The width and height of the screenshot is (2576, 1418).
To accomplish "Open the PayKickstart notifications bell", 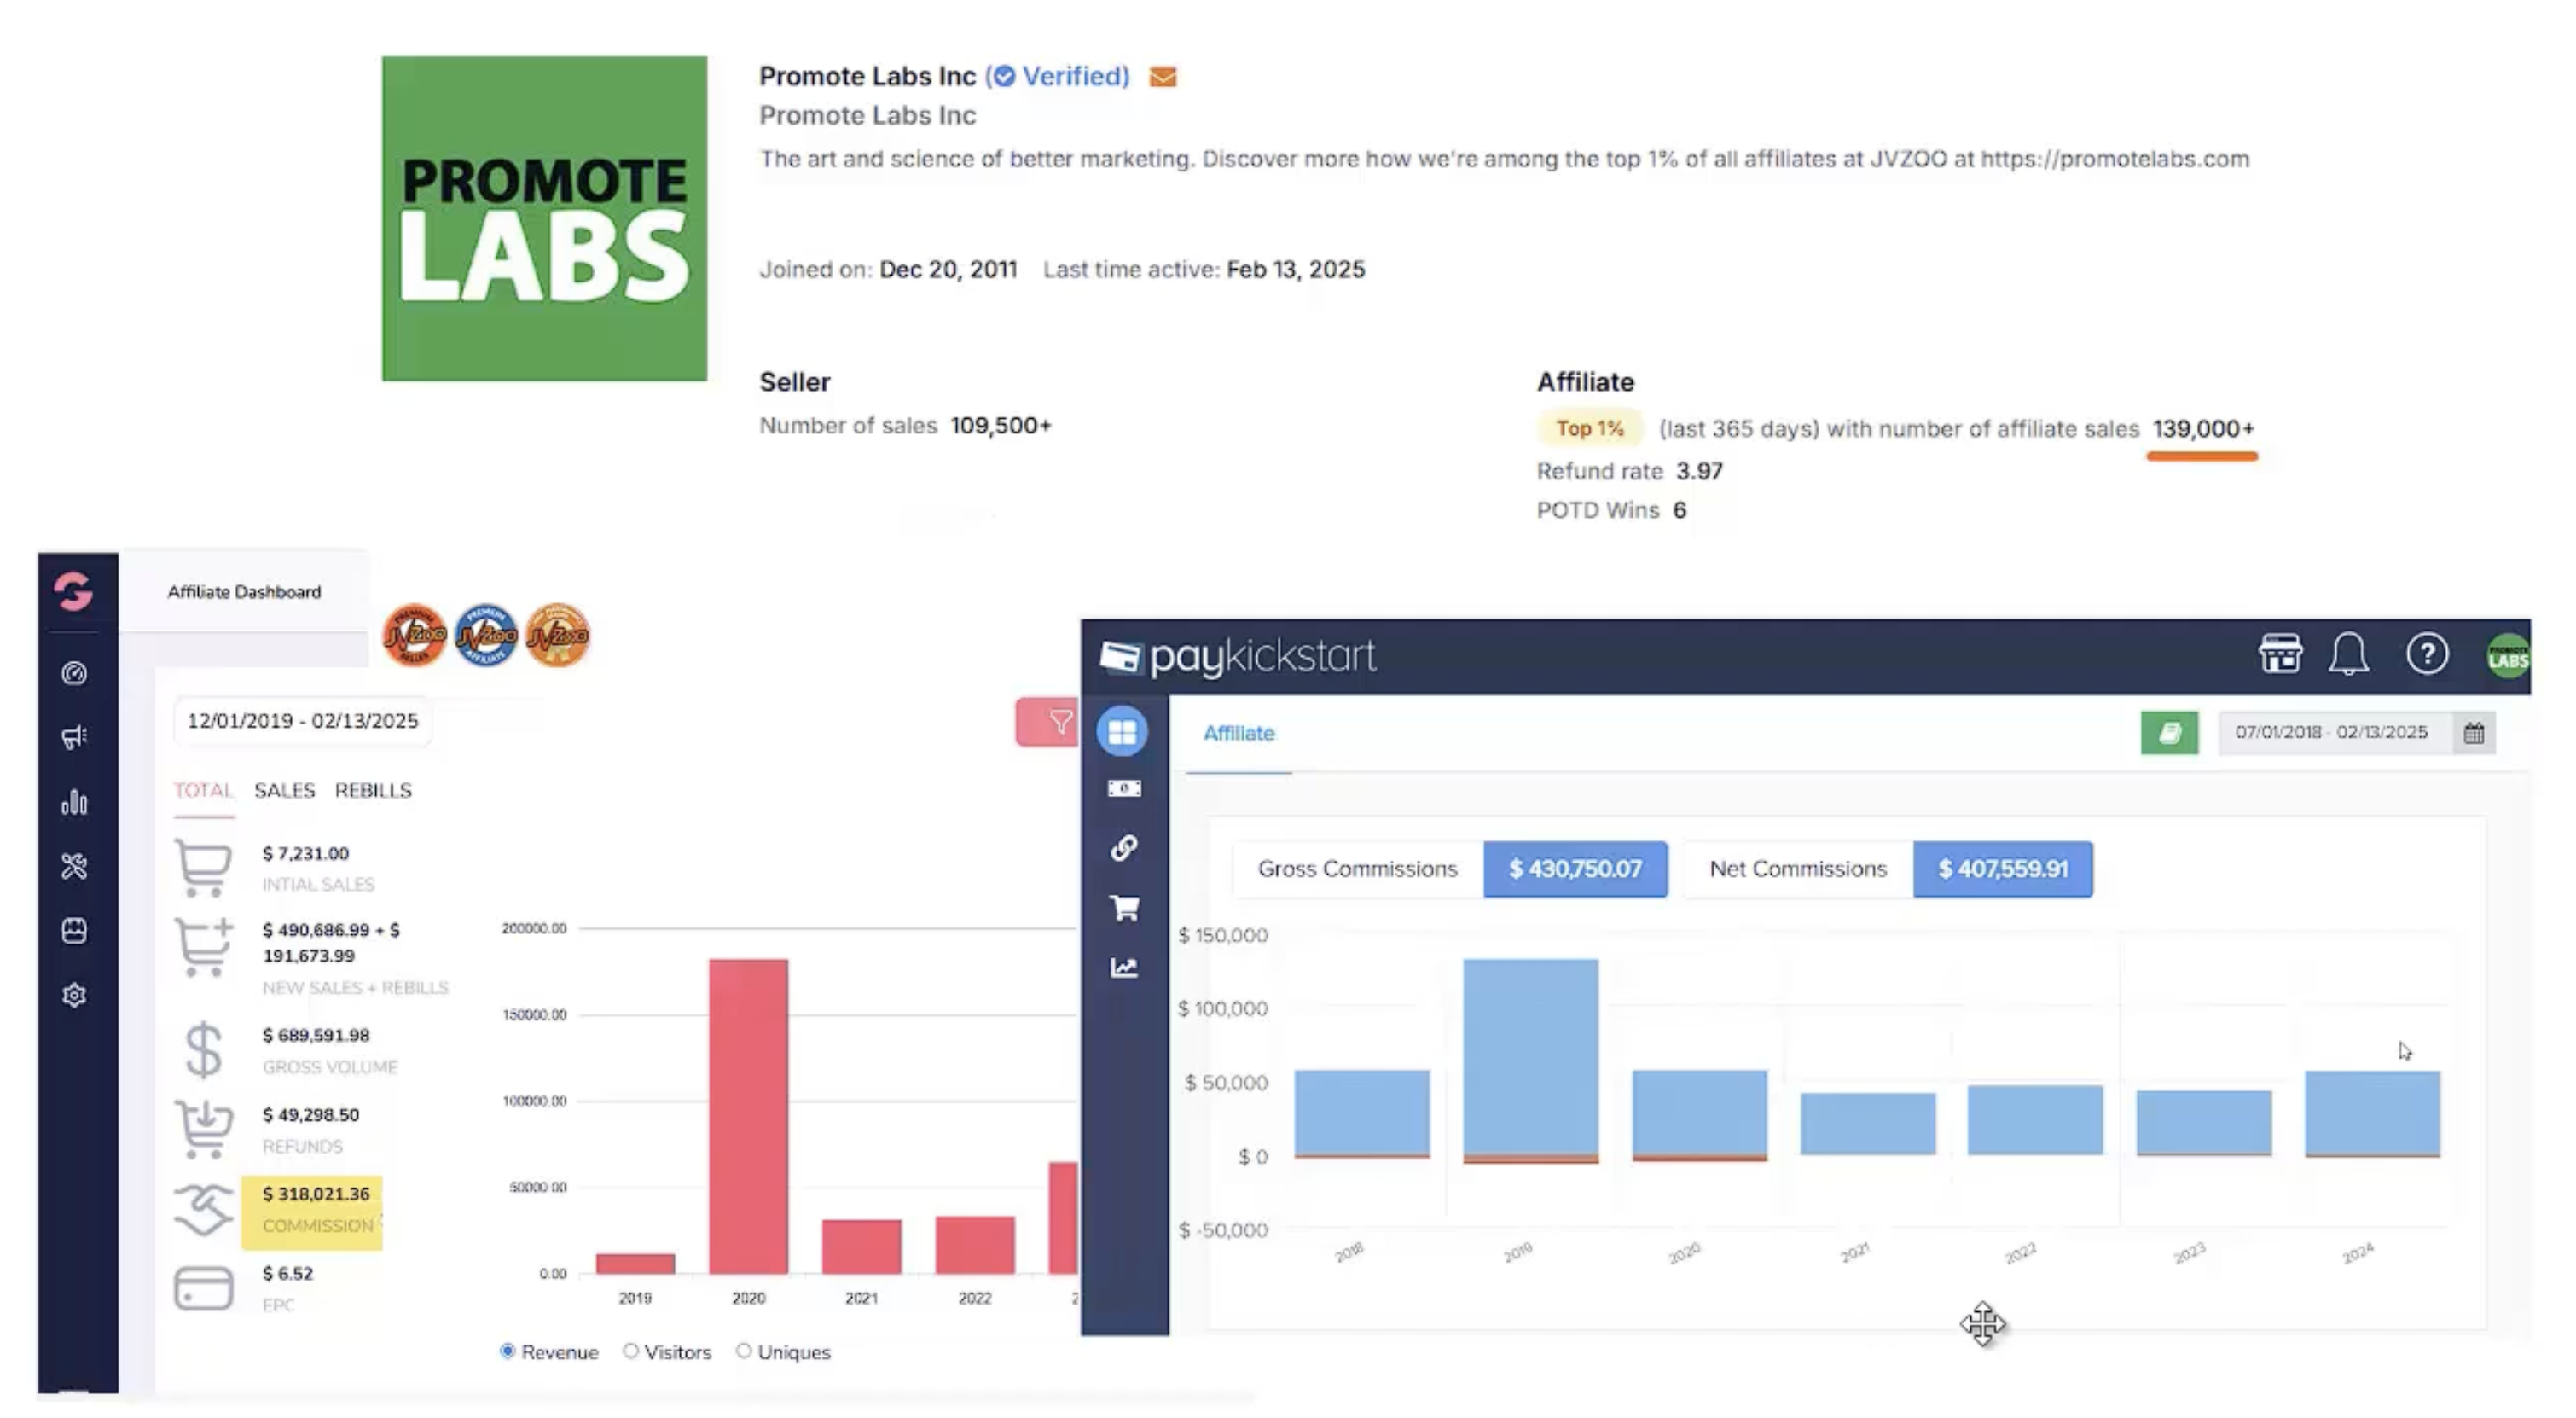I will point(2348,654).
